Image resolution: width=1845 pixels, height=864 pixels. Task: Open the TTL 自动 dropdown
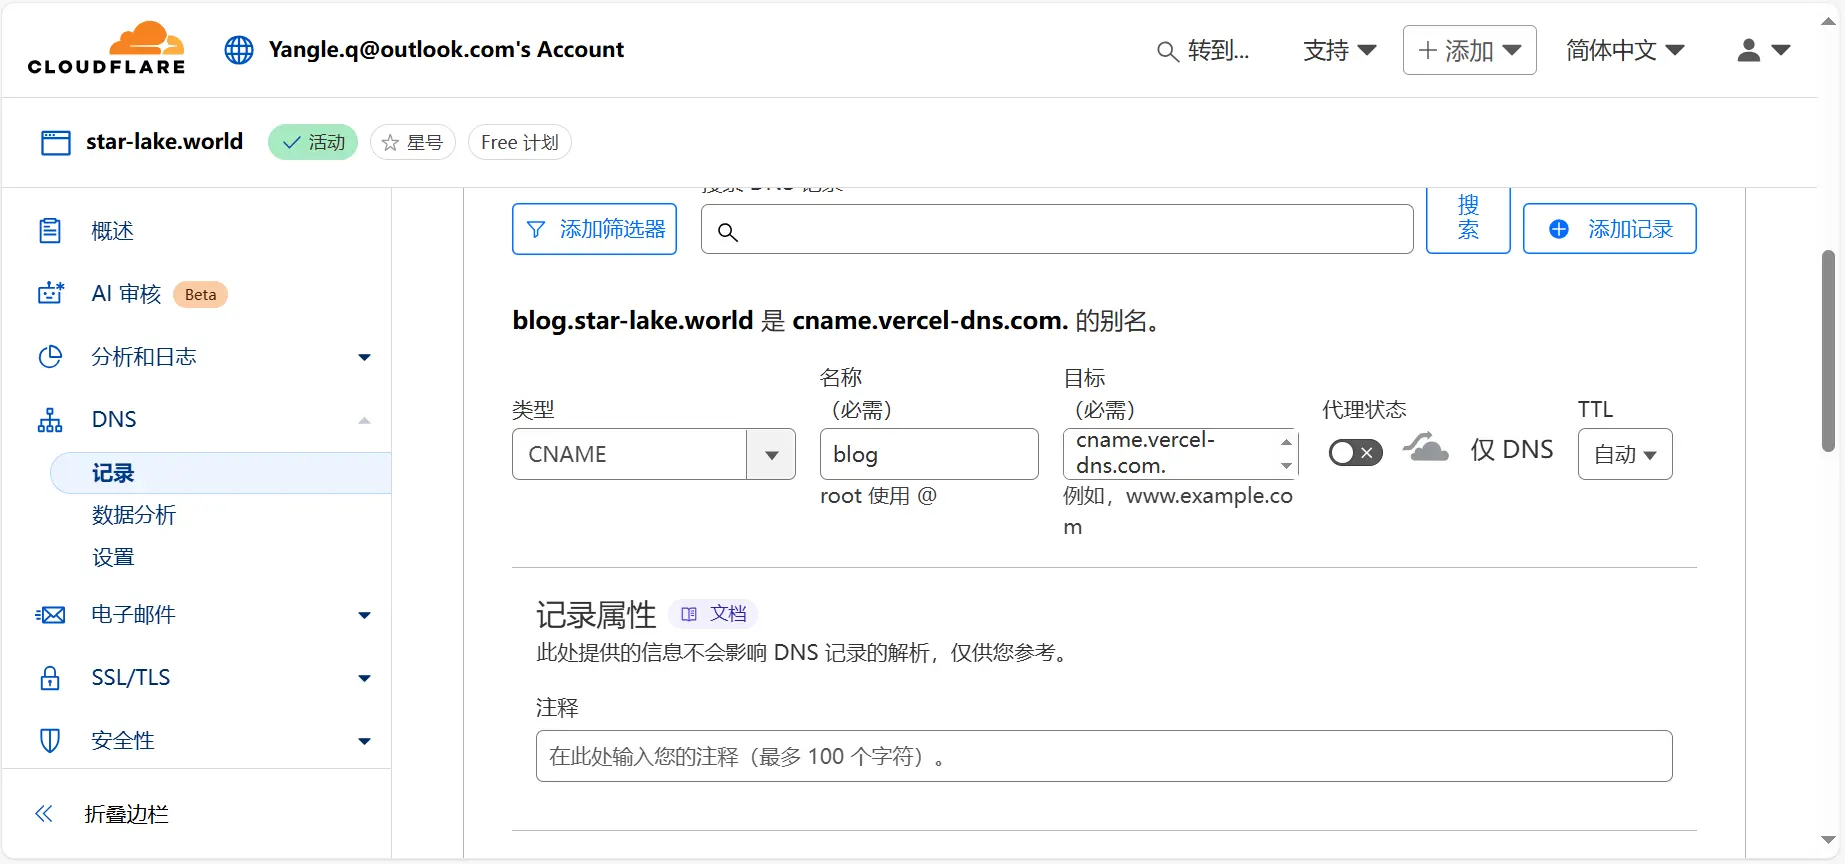1625,454
